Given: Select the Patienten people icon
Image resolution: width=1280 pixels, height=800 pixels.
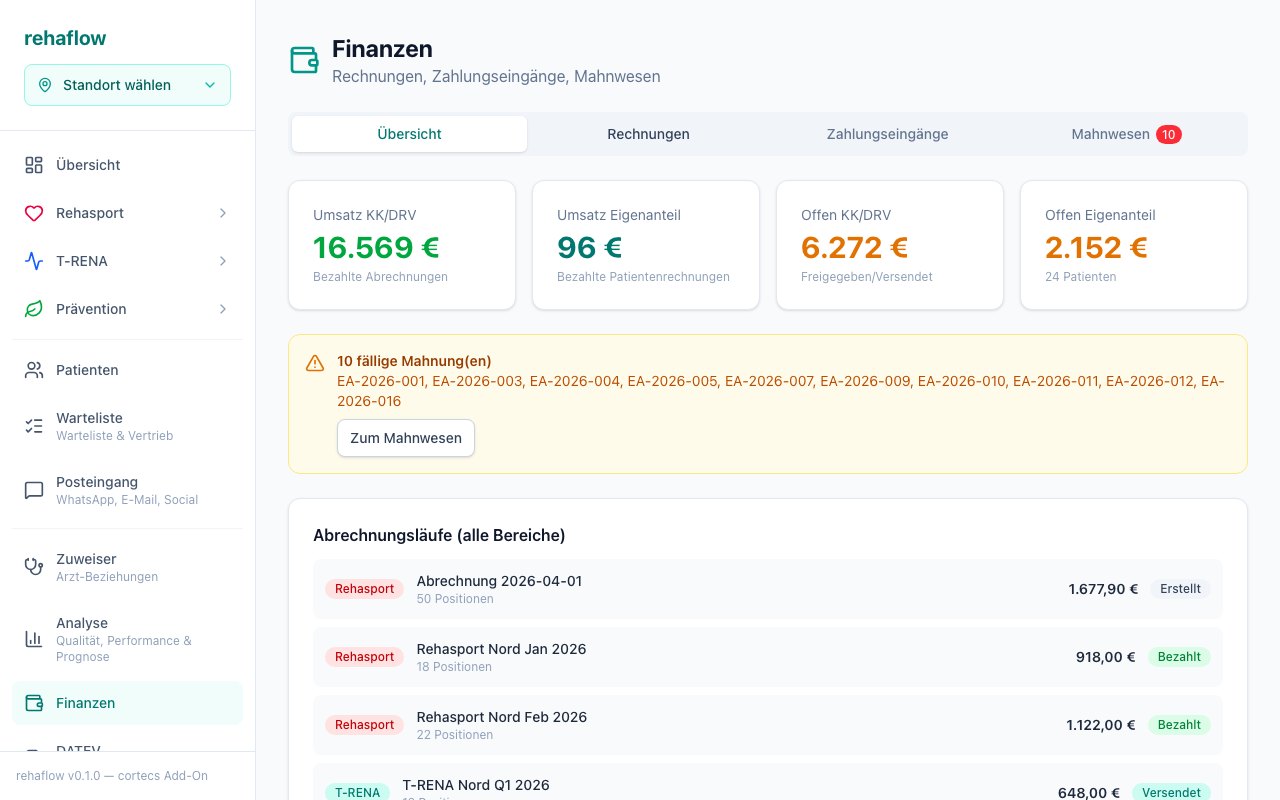Looking at the screenshot, I should 33,370.
